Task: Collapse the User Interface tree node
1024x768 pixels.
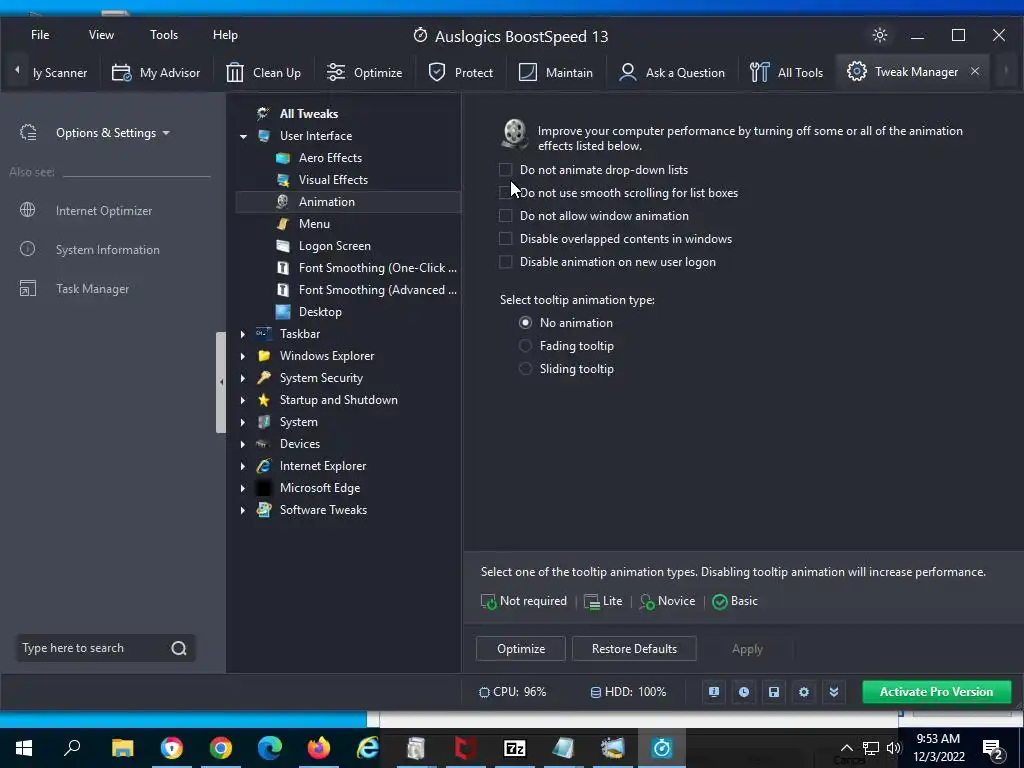Action: click(243, 136)
